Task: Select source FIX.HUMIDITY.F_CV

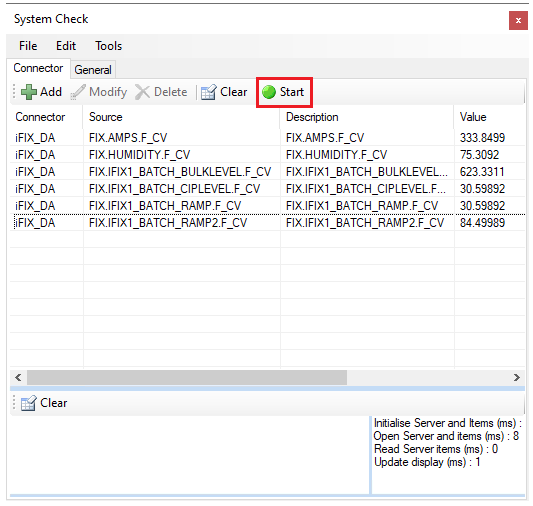Action: click(139, 155)
